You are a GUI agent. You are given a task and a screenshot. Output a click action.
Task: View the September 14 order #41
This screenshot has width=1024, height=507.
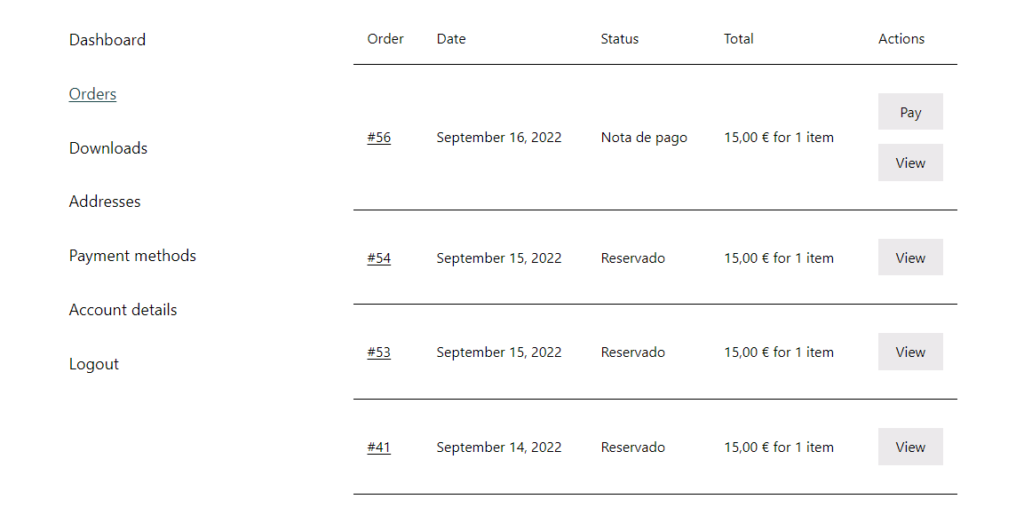coord(910,447)
